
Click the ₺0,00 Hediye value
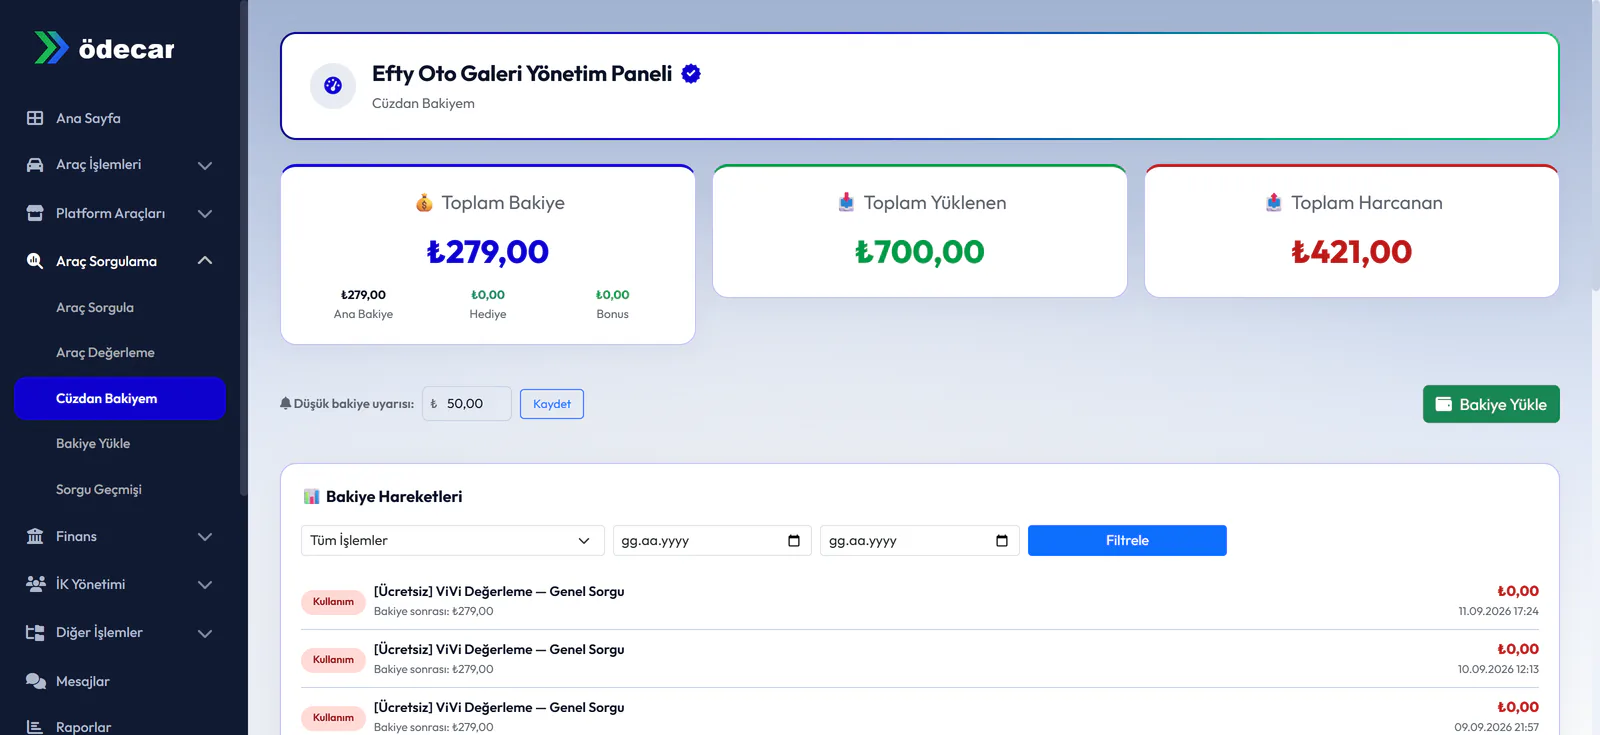coord(488,295)
